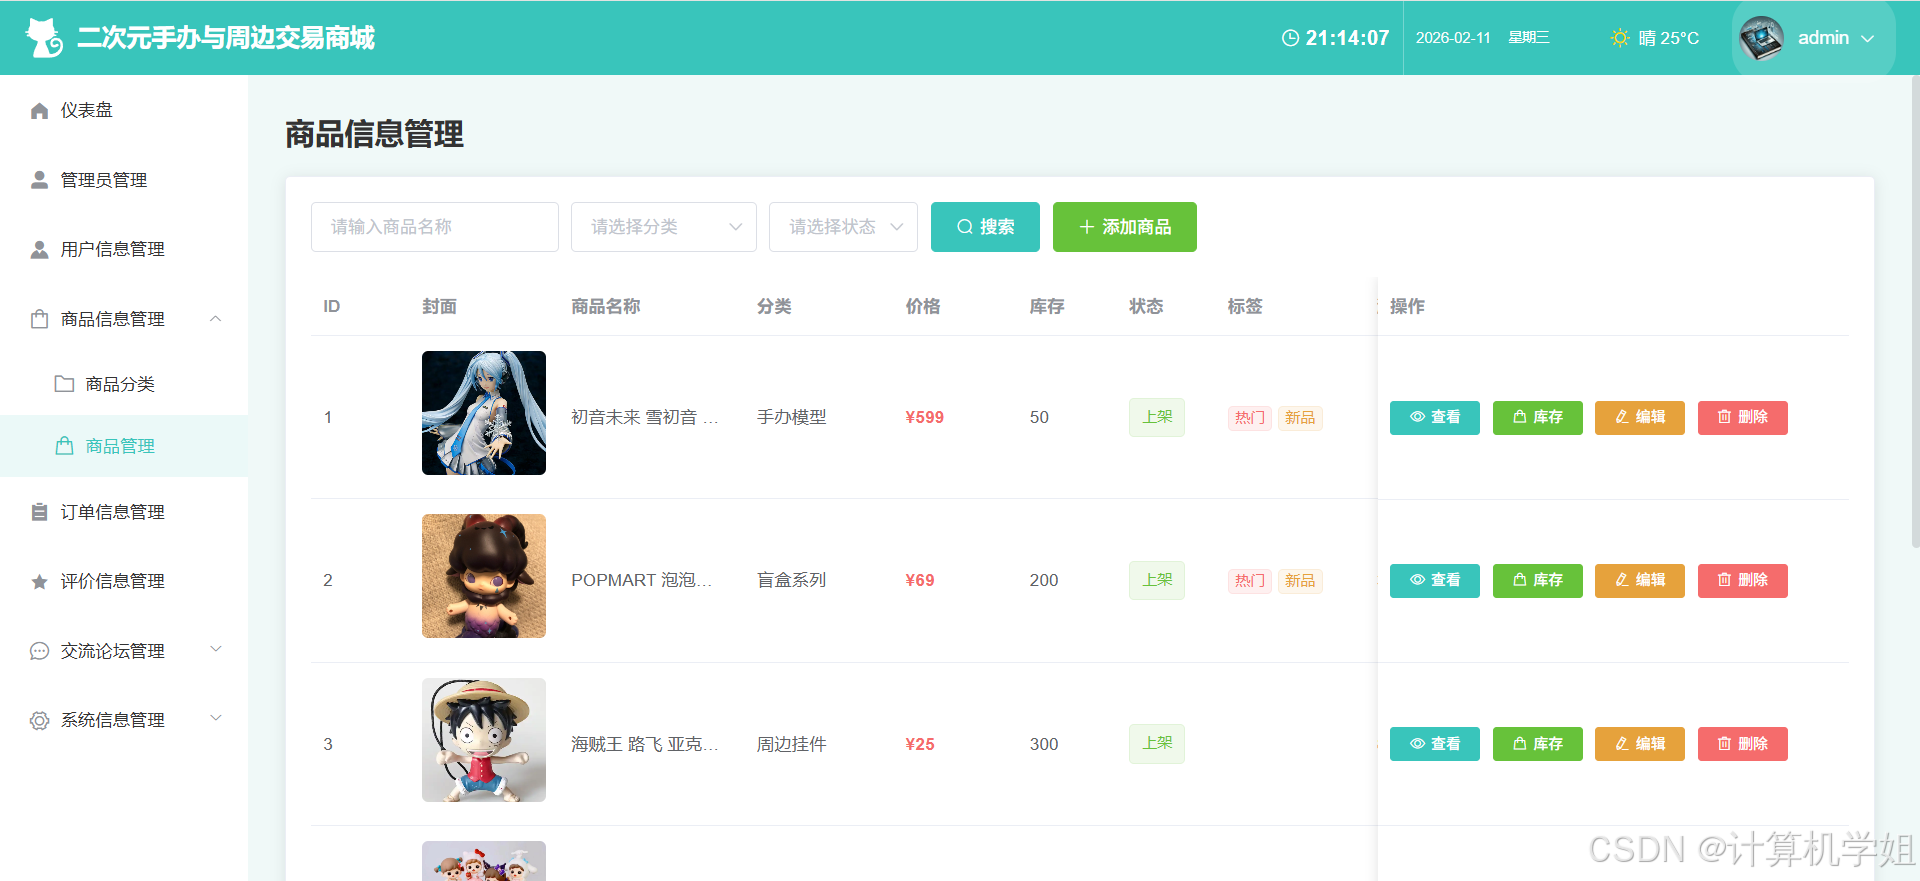Collapse the 商品信息管理 menu chevron
This screenshot has height=881, width=1920.
click(215, 319)
